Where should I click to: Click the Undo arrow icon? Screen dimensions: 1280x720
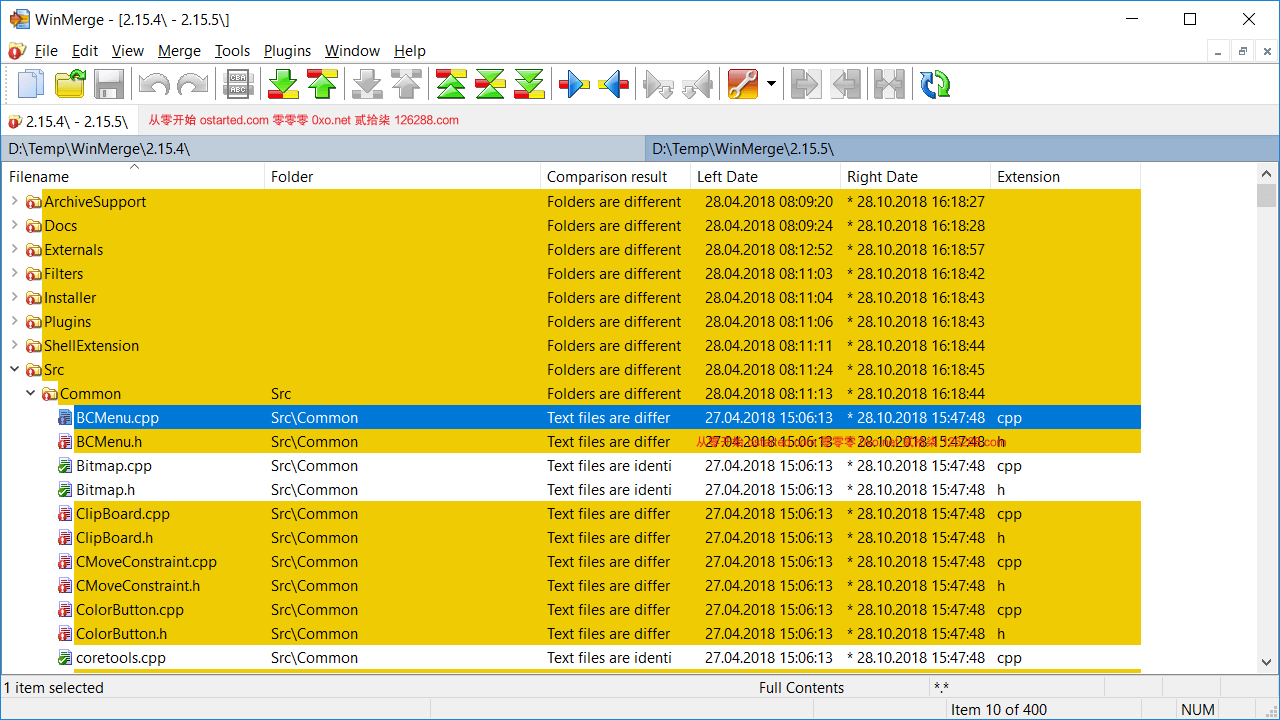(x=153, y=84)
